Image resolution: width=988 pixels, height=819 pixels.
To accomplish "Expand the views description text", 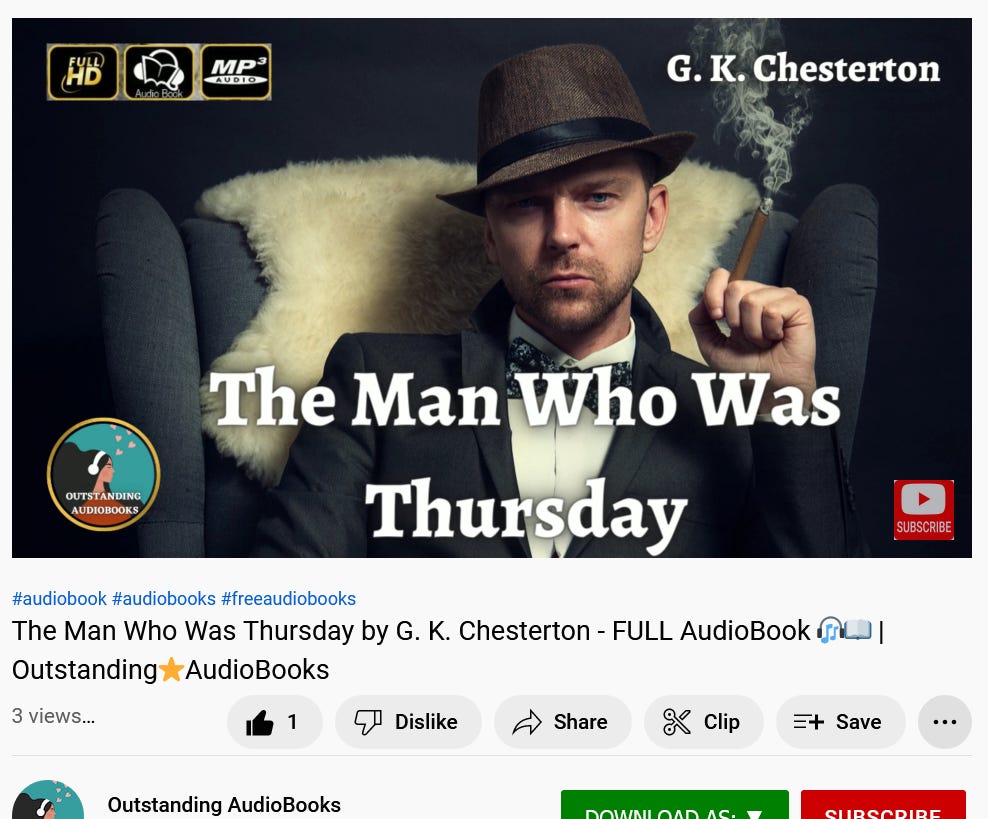I will (x=54, y=716).
